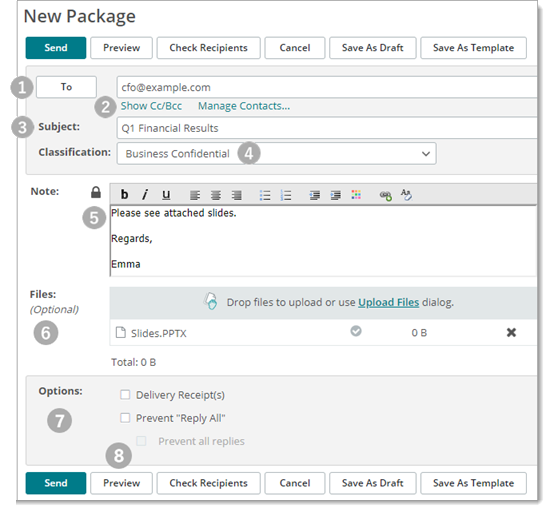Open Manage Contacts link
The image size is (548, 510).
244,106
